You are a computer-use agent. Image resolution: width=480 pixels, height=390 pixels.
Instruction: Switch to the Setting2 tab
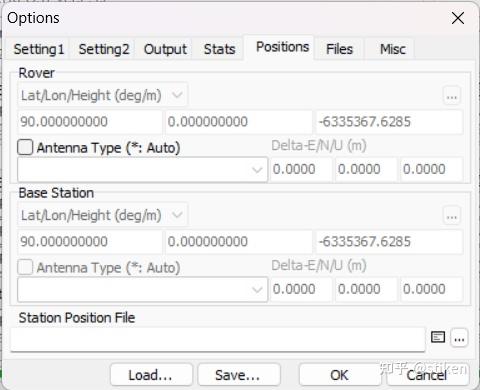click(104, 49)
